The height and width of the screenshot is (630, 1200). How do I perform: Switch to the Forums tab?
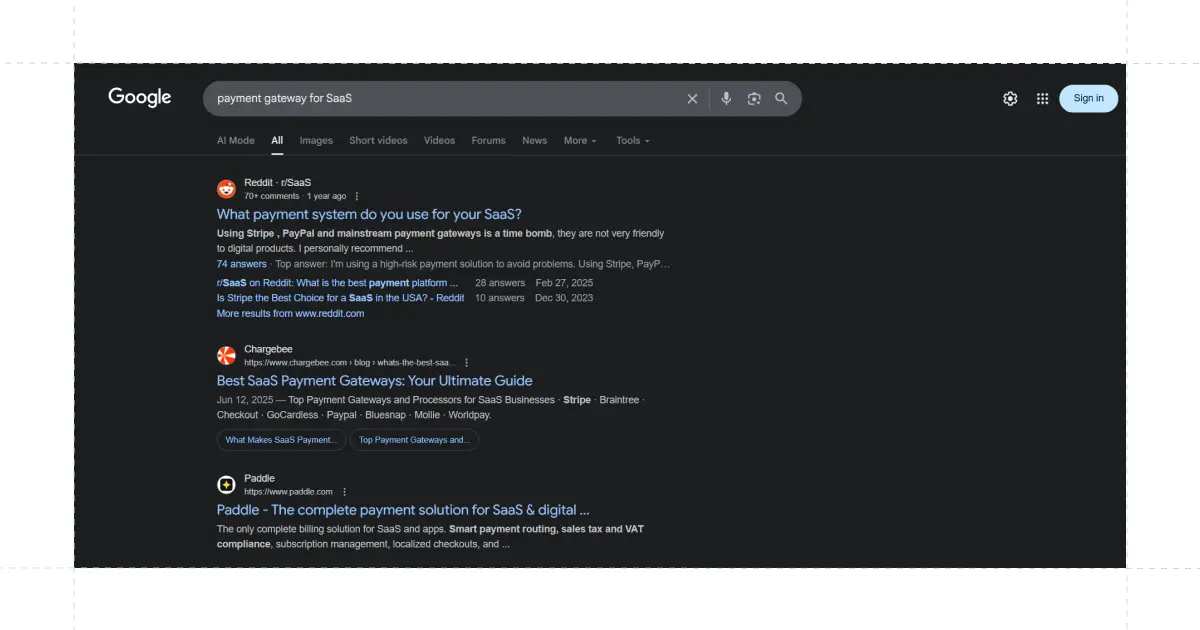(x=488, y=140)
